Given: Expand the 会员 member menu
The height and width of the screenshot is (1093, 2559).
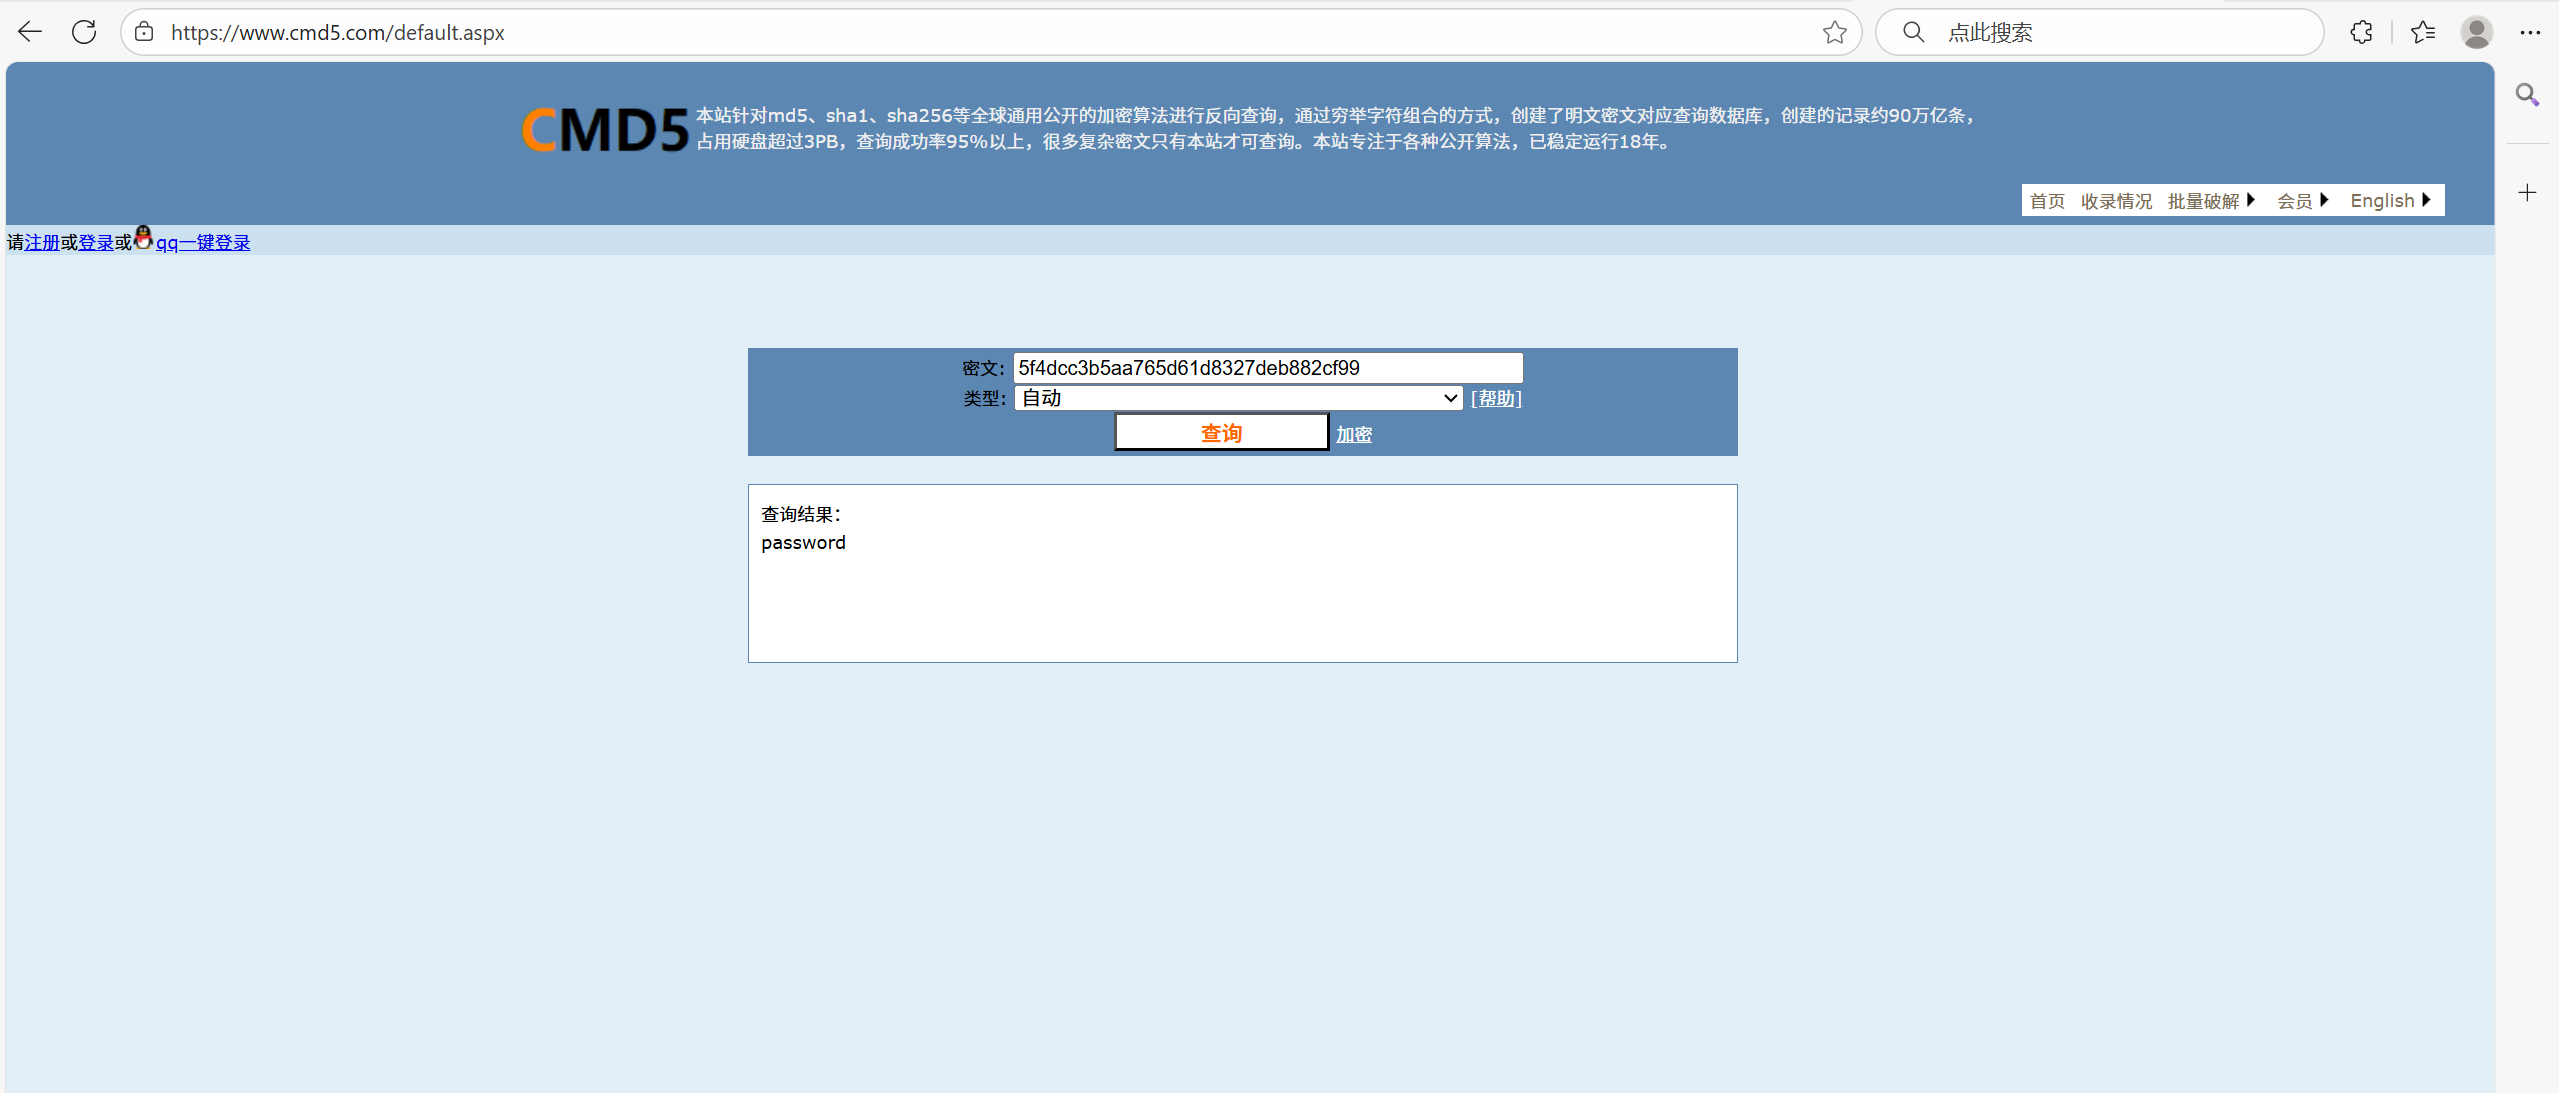Looking at the screenshot, I should (x=2302, y=201).
